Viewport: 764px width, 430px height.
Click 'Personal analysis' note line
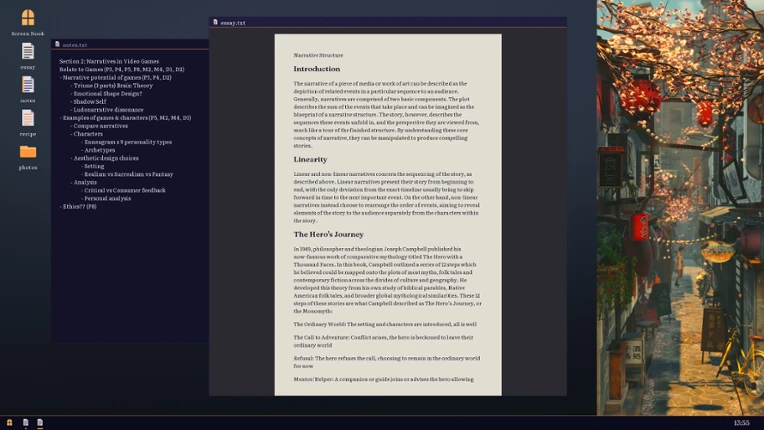click(106, 198)
